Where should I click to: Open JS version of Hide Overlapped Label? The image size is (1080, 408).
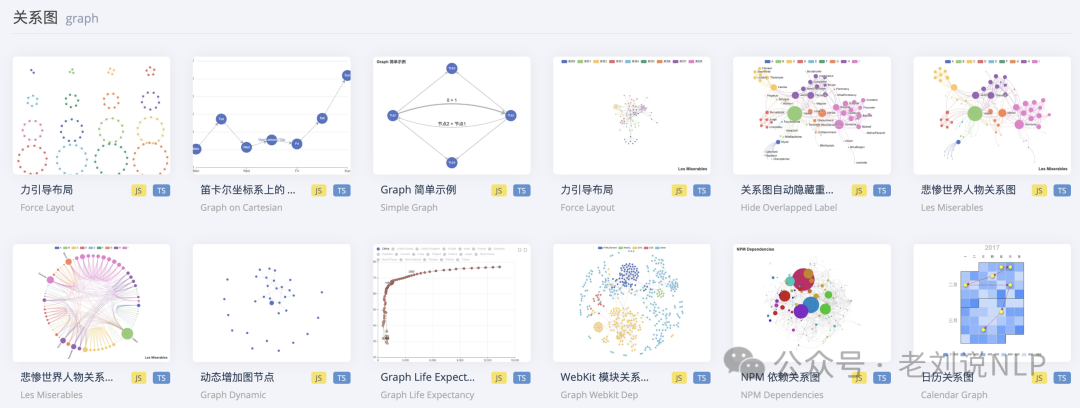(x=859, y=190)
